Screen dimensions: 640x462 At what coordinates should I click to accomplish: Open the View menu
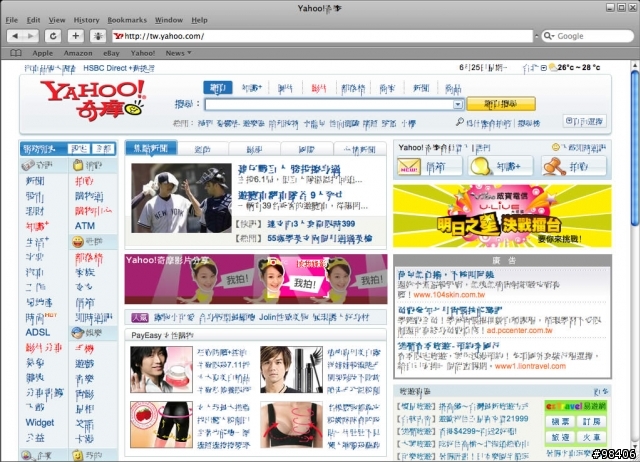coord(57,20)
